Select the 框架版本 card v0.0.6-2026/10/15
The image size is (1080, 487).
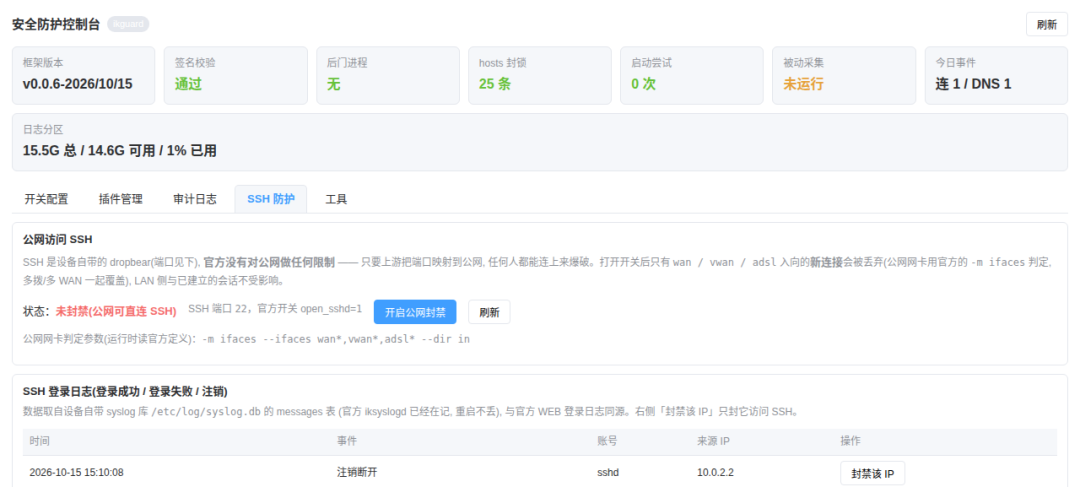point(83,76)
